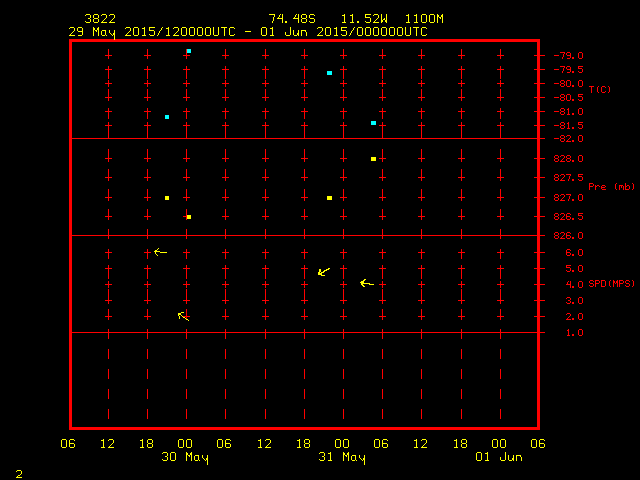Click yellow pressure point at 828.0 mb
Viewport: 640px width, 480px height.
pos(373,159)
